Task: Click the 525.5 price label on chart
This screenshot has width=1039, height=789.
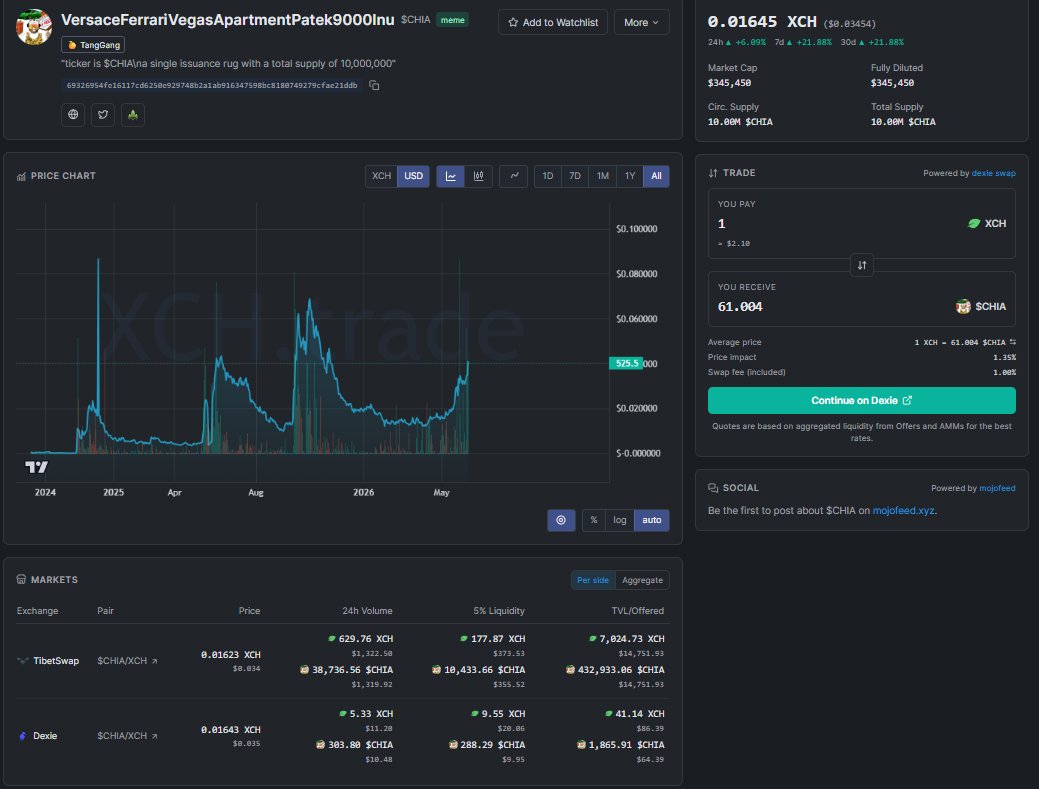Action: pyautogui.click(x=626, y=363)
